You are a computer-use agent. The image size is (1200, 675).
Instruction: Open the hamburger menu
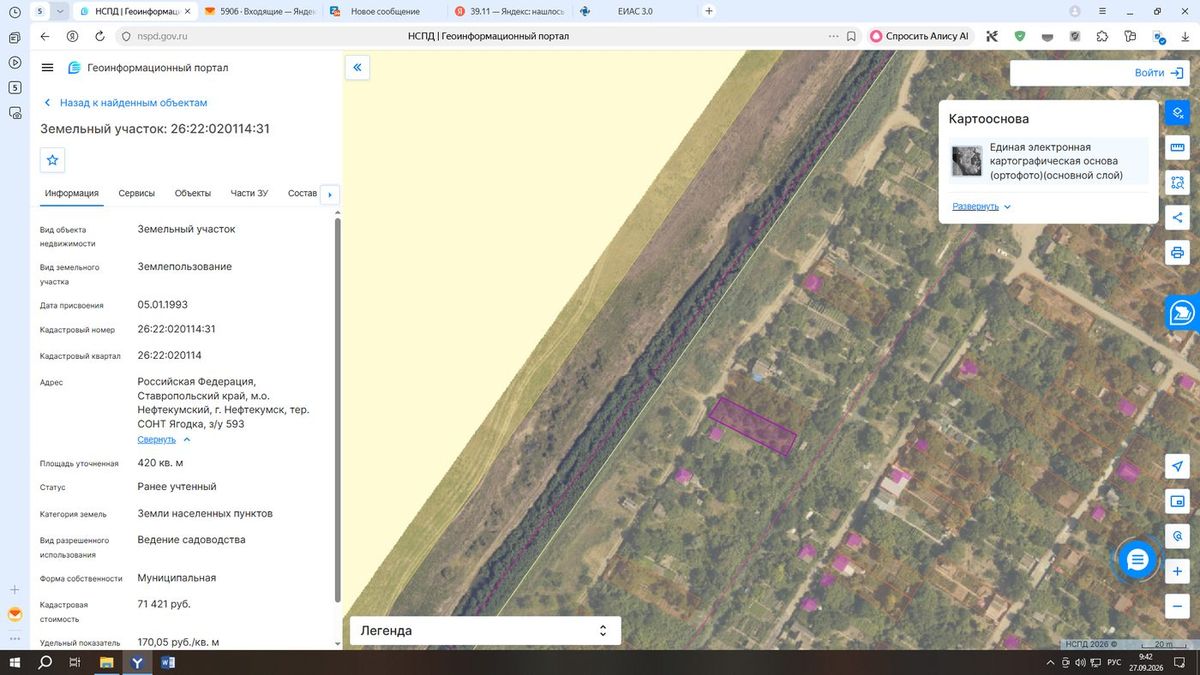[x=47, y=68]
